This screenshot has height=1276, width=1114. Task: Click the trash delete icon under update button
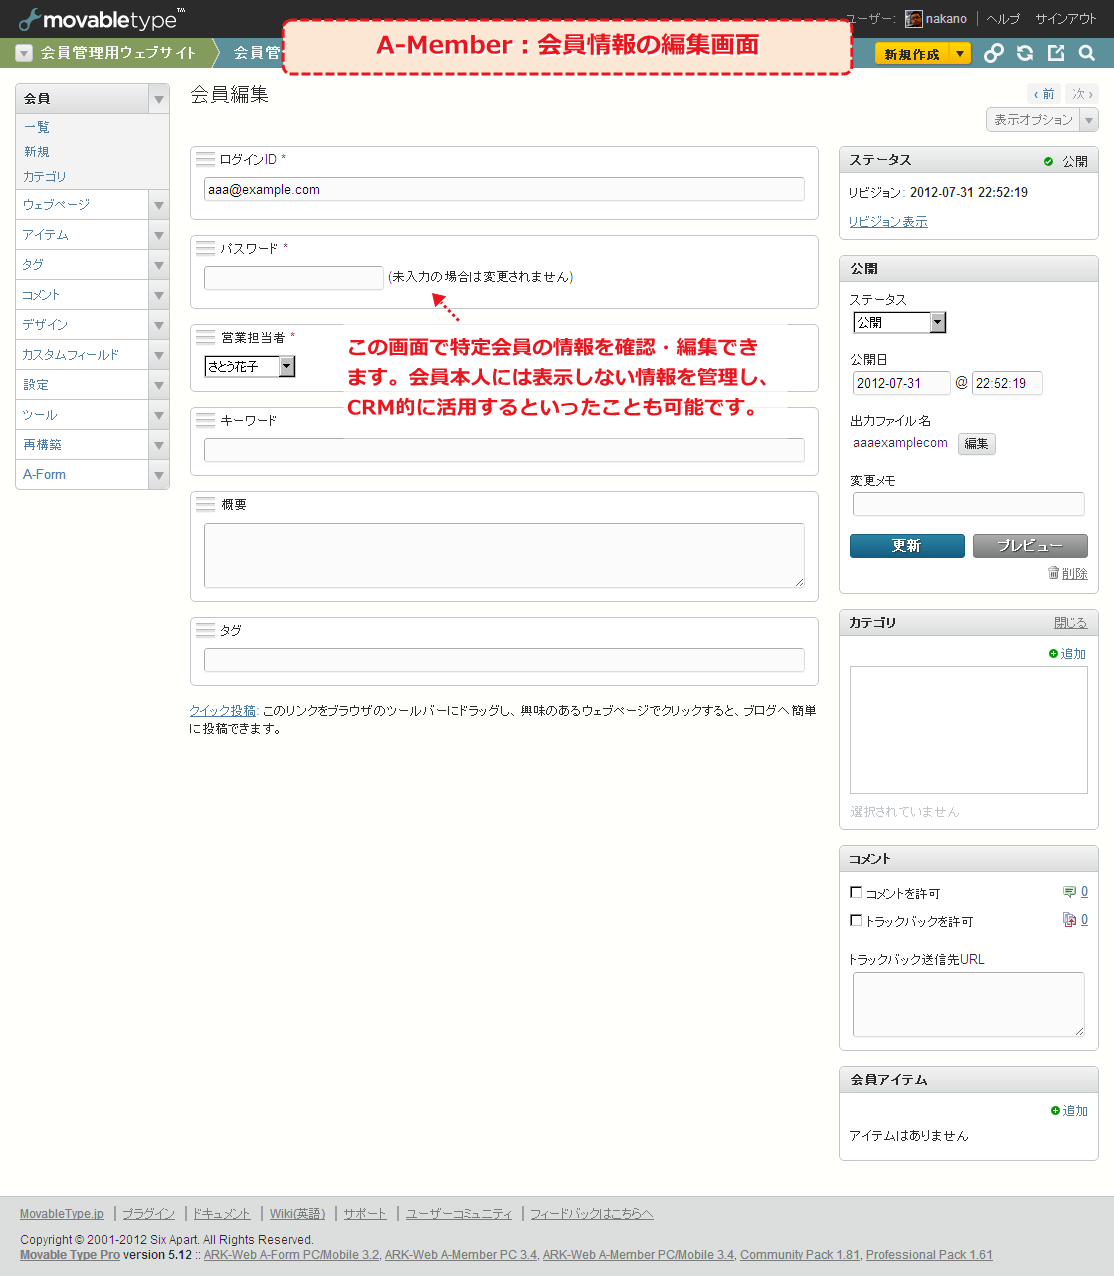[1053, 573]
